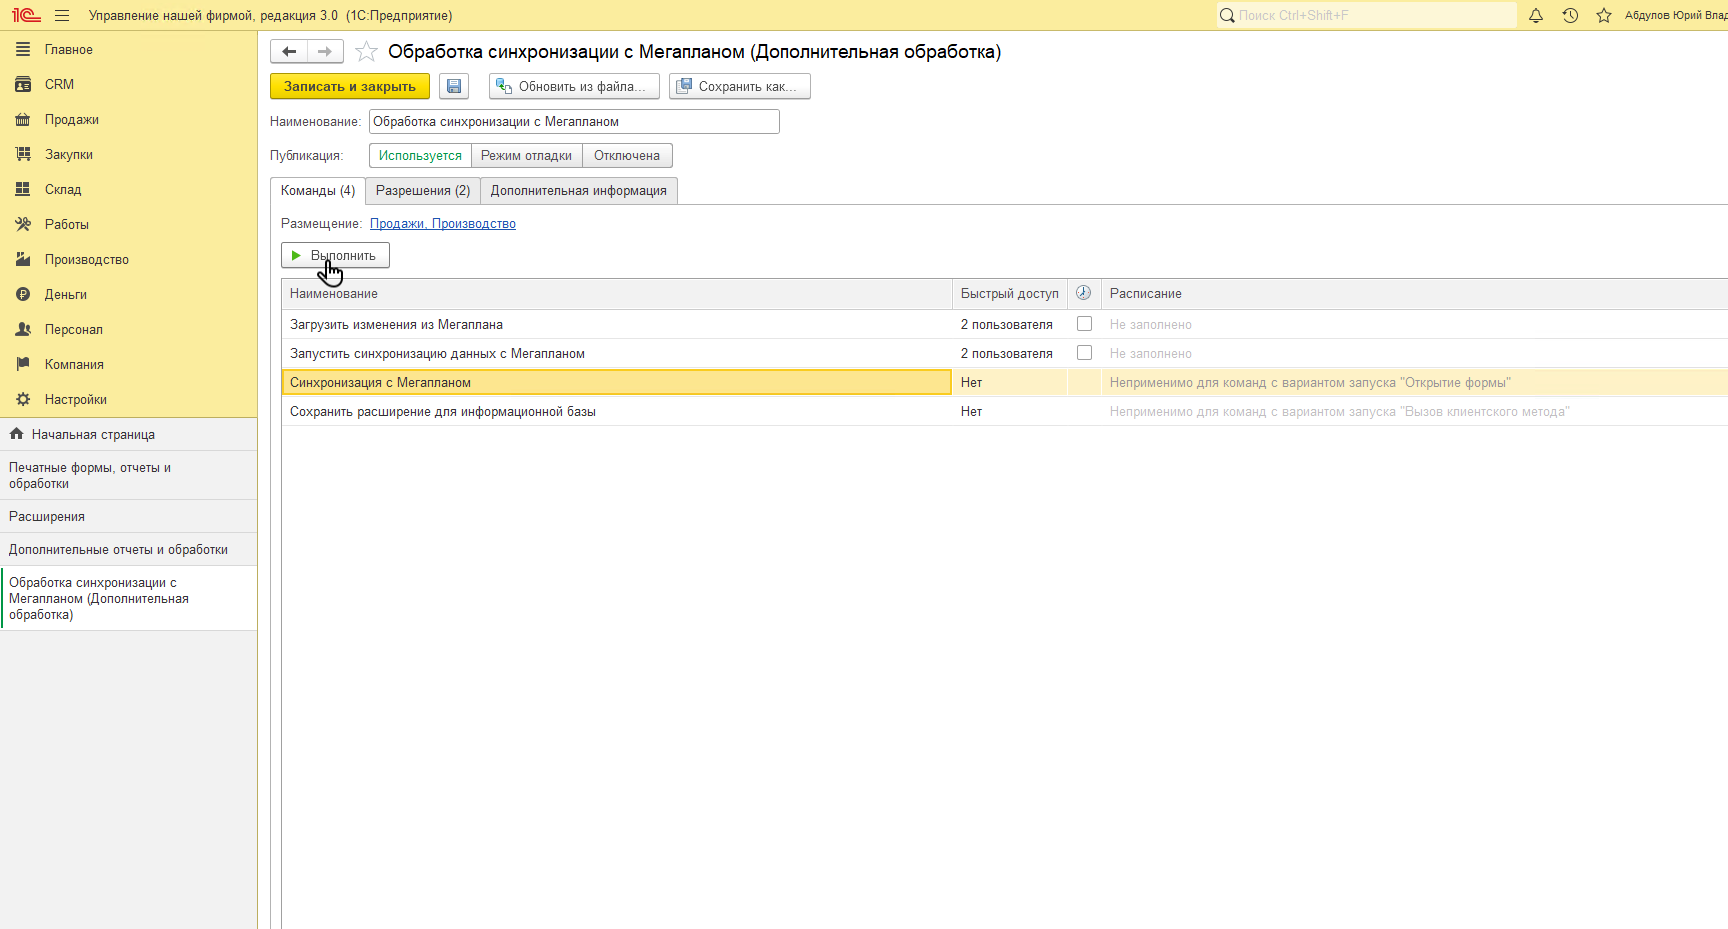
Task: Set publication to Отключена
Action: 627,156
